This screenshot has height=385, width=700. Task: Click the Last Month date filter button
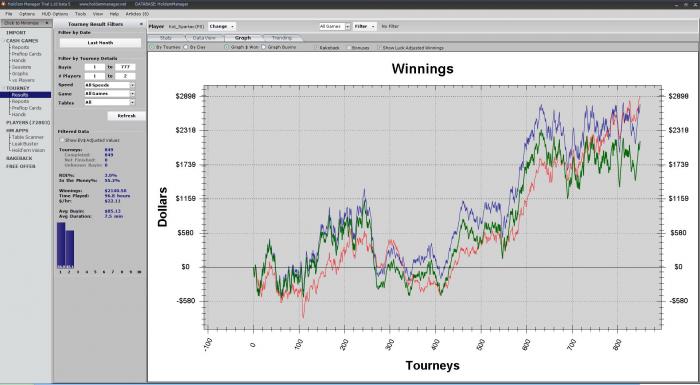pos(100,43)
